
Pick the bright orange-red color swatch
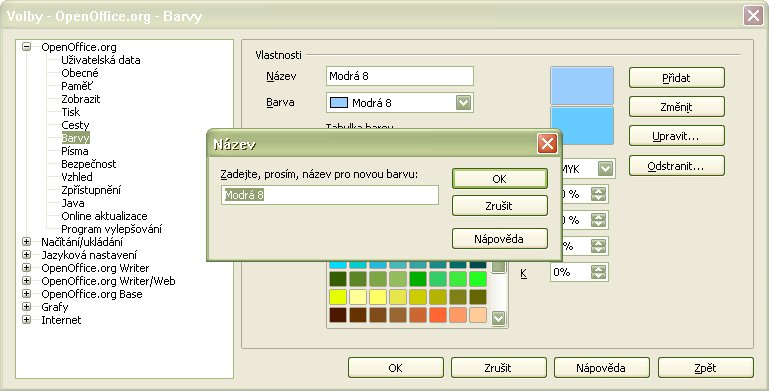pyautogui.click(x=438, y=315)
